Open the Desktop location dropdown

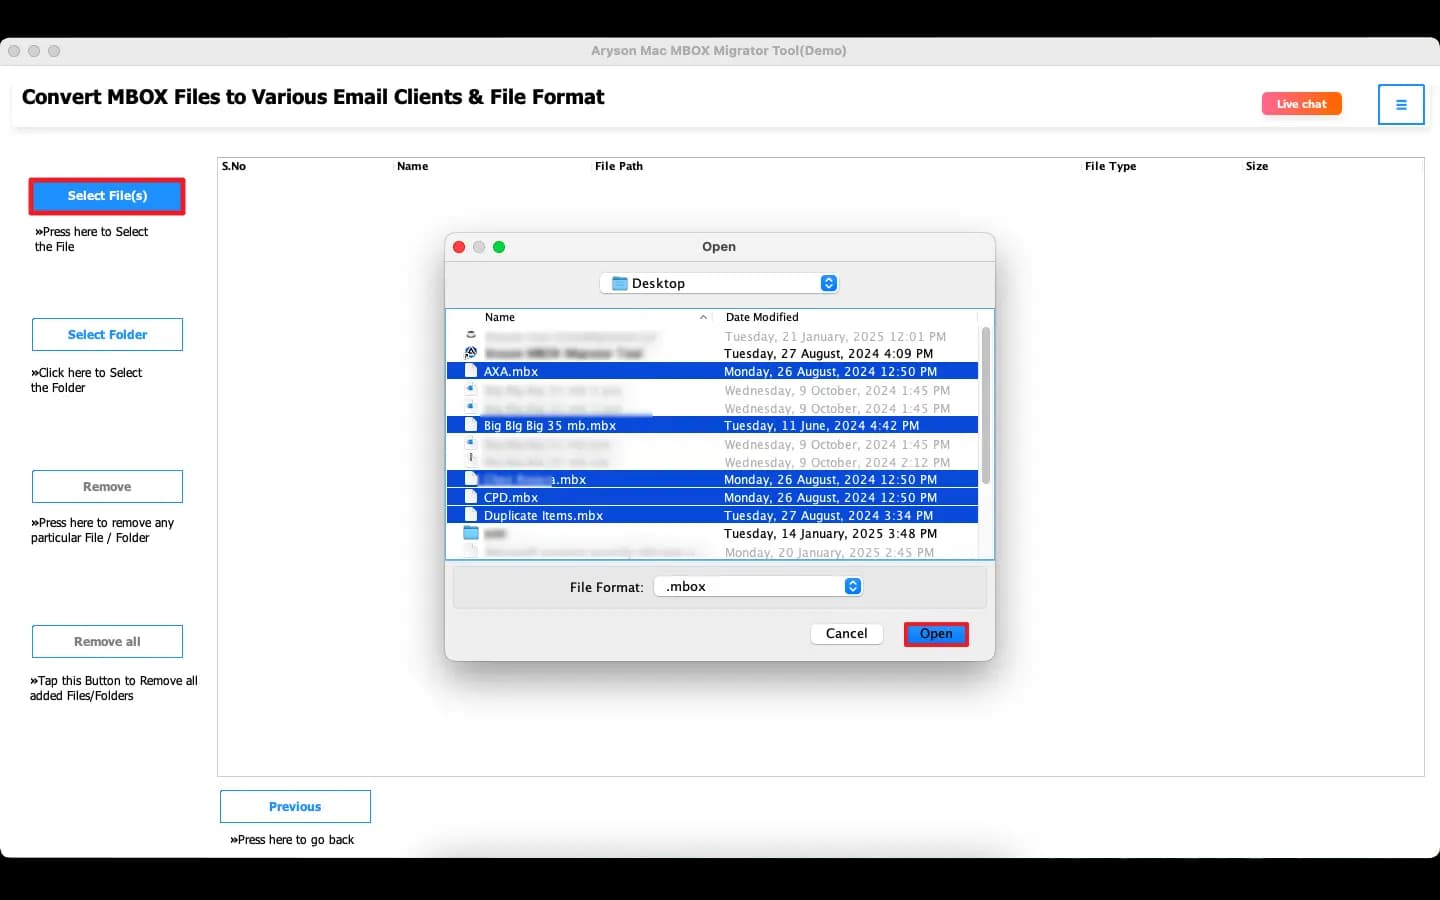coord(719,283)
